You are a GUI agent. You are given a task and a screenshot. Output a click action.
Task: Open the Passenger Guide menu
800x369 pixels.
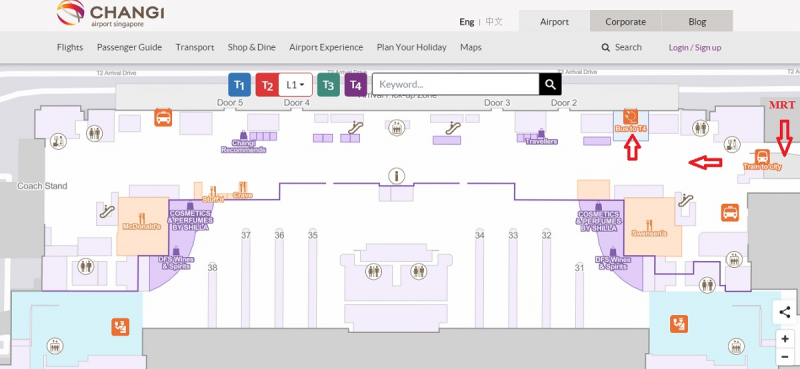pyautogui.click(x=130, y=47)
